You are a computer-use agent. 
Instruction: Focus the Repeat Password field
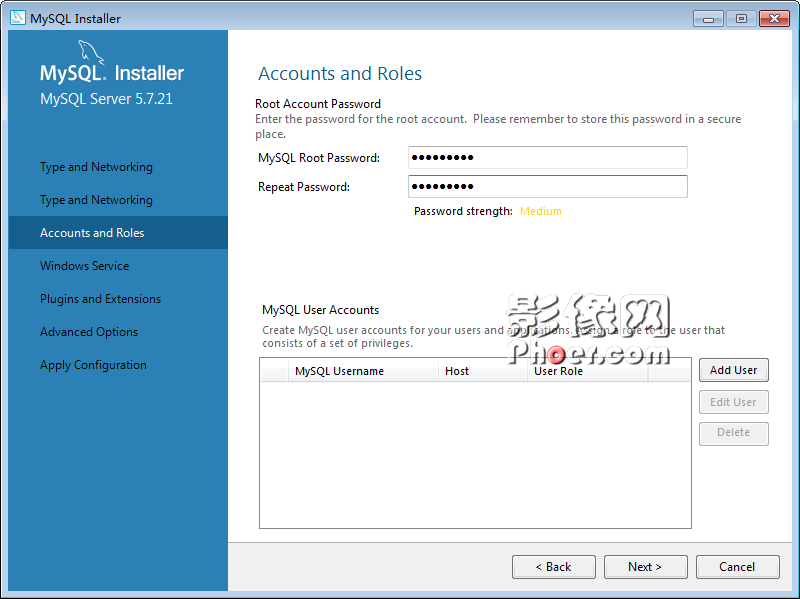pyautogui.click(x=548, y=187)
